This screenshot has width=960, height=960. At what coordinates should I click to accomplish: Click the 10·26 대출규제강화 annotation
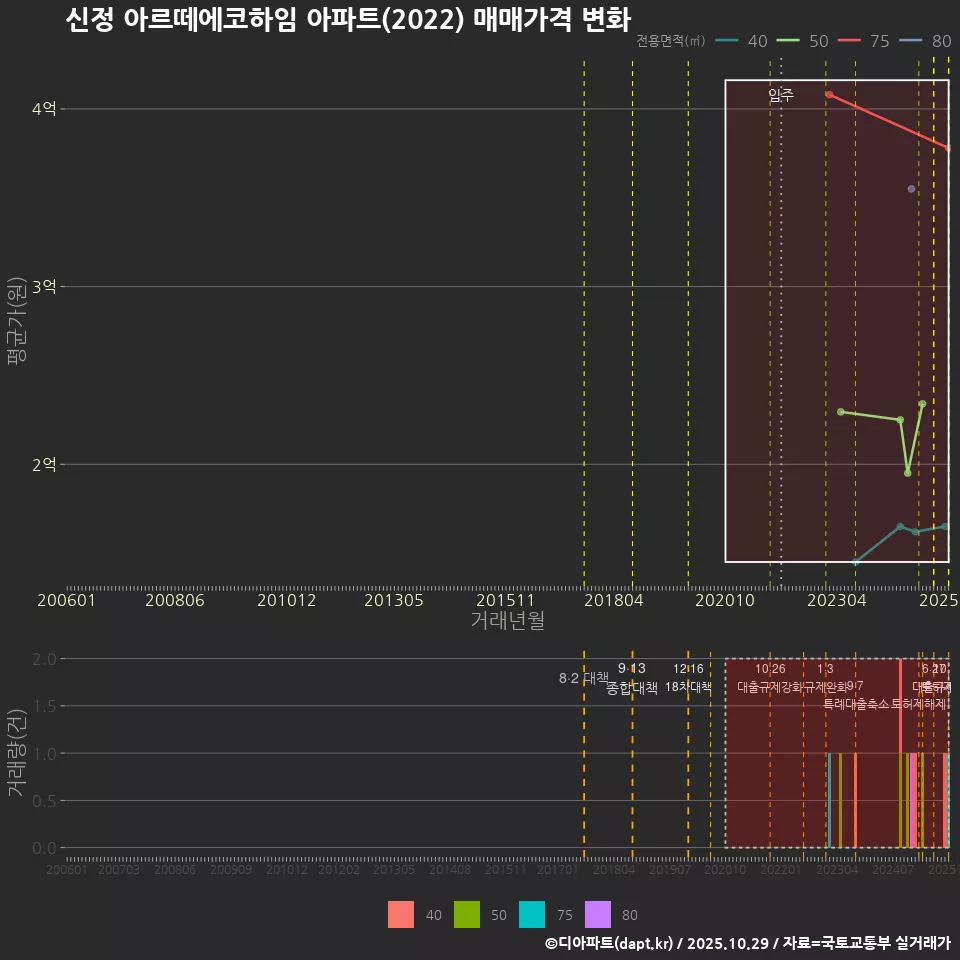click(x=770, y=678)
